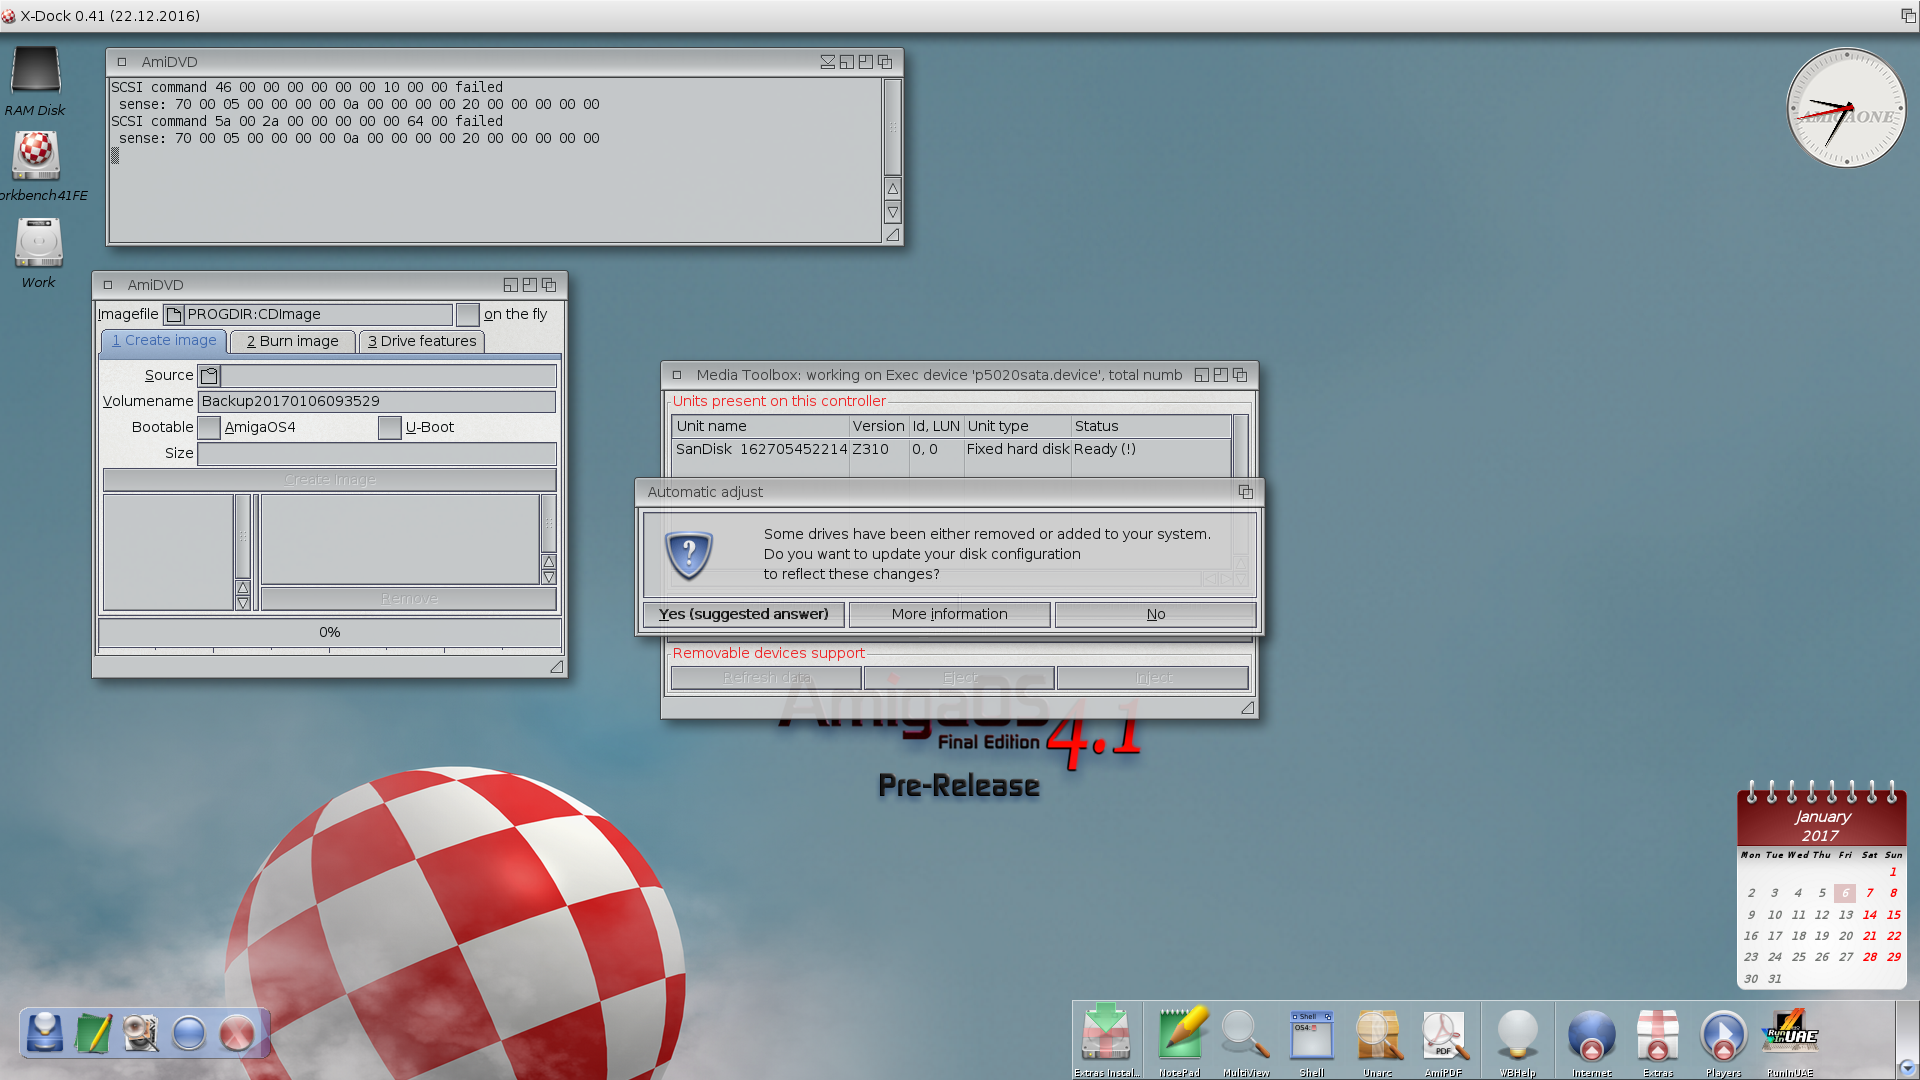Launch NotePad from the dock

tap(1180, 1035)
